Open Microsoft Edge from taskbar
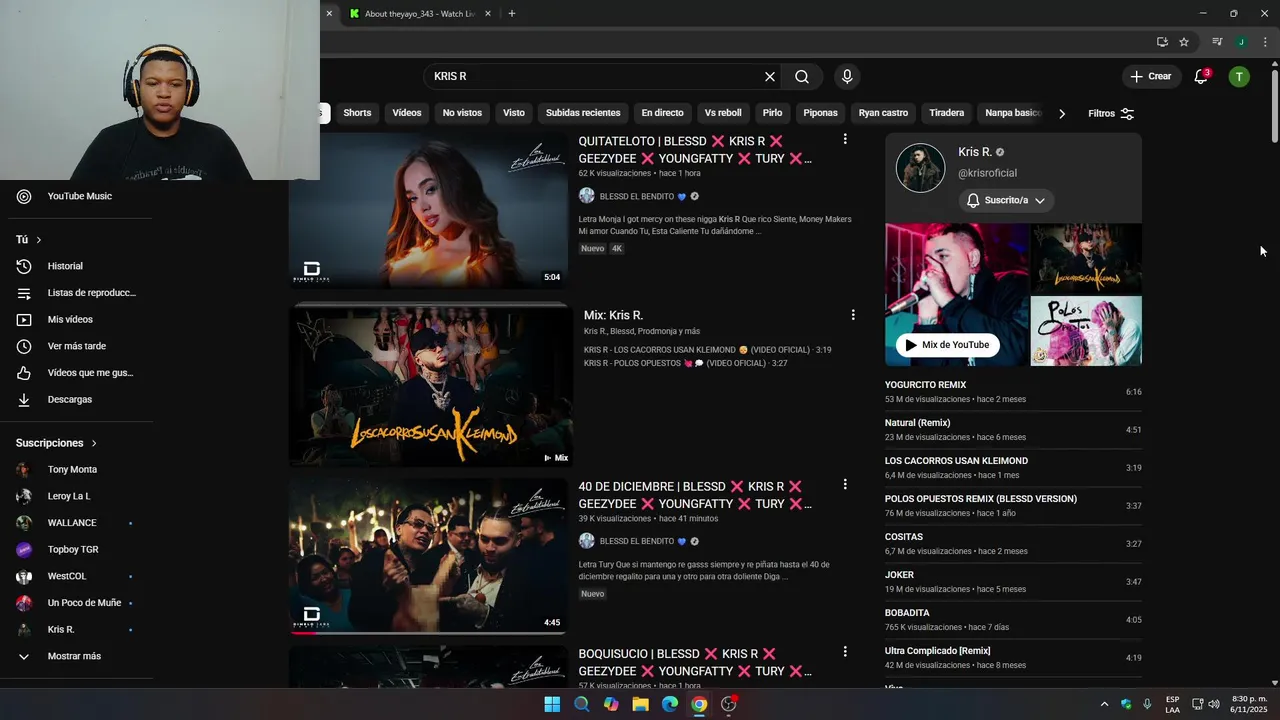The height and width of the screenshot is (720, 1280). click(x=670, y=704)
